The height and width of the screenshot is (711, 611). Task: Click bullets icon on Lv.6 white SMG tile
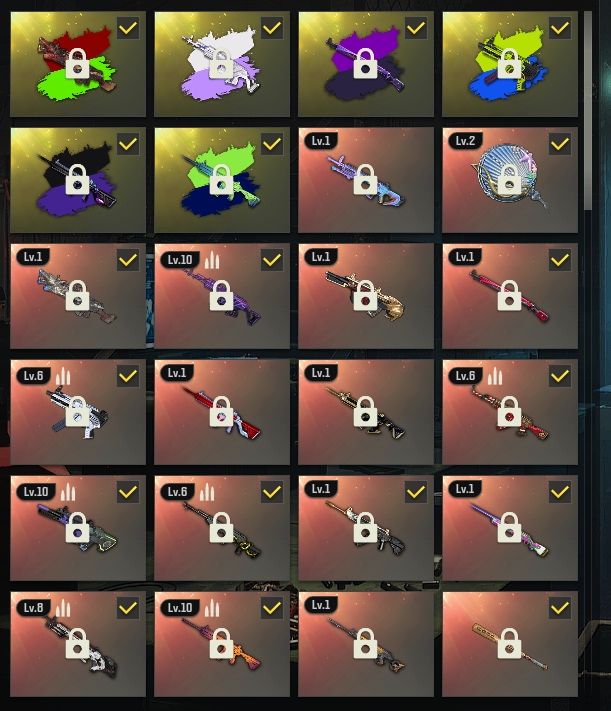tap(63, 376)
